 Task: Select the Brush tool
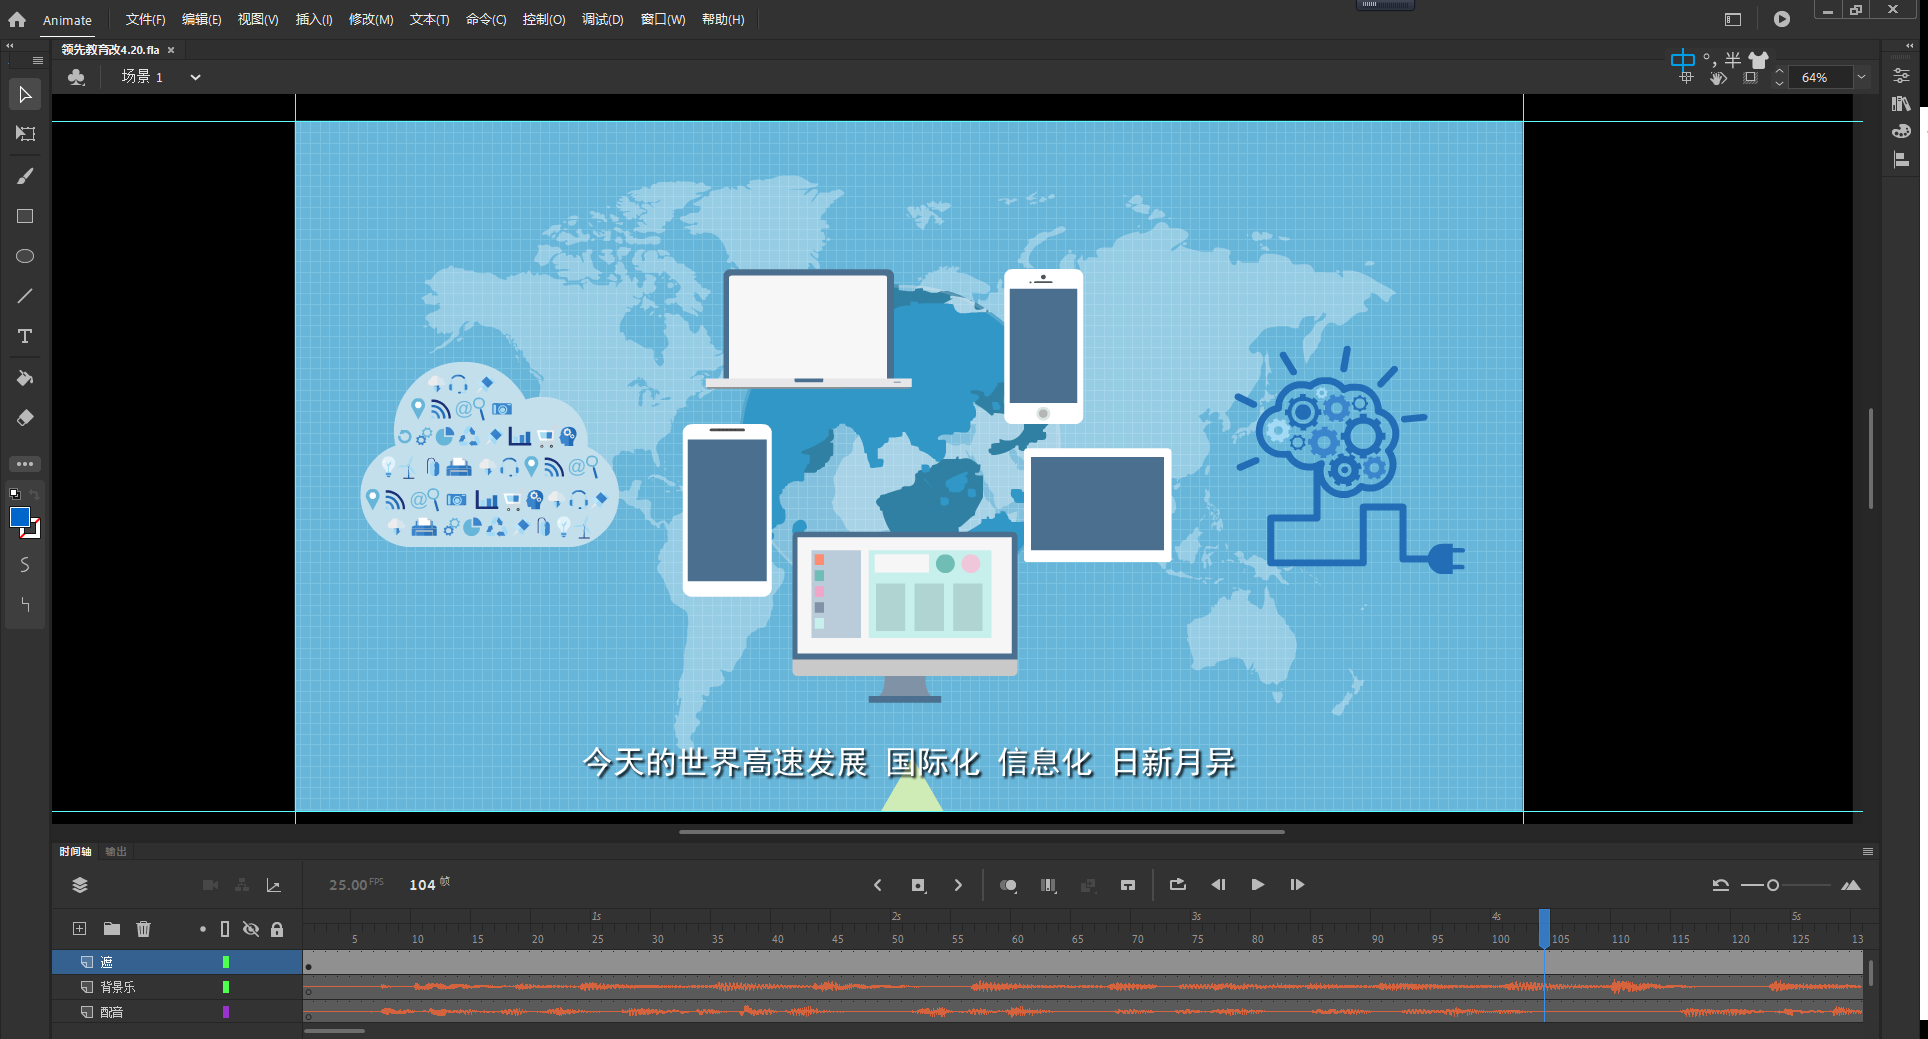coord(25,176)
